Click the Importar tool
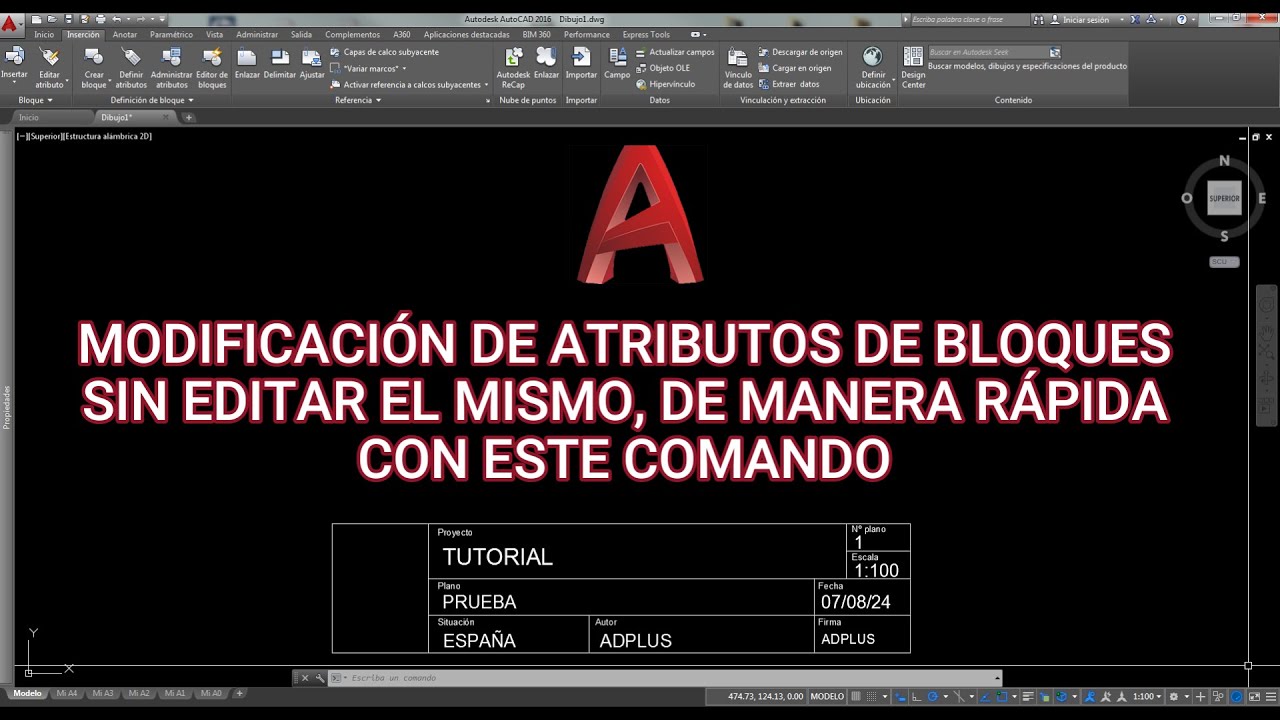1280x720 pixels. [x=581, y=62]
